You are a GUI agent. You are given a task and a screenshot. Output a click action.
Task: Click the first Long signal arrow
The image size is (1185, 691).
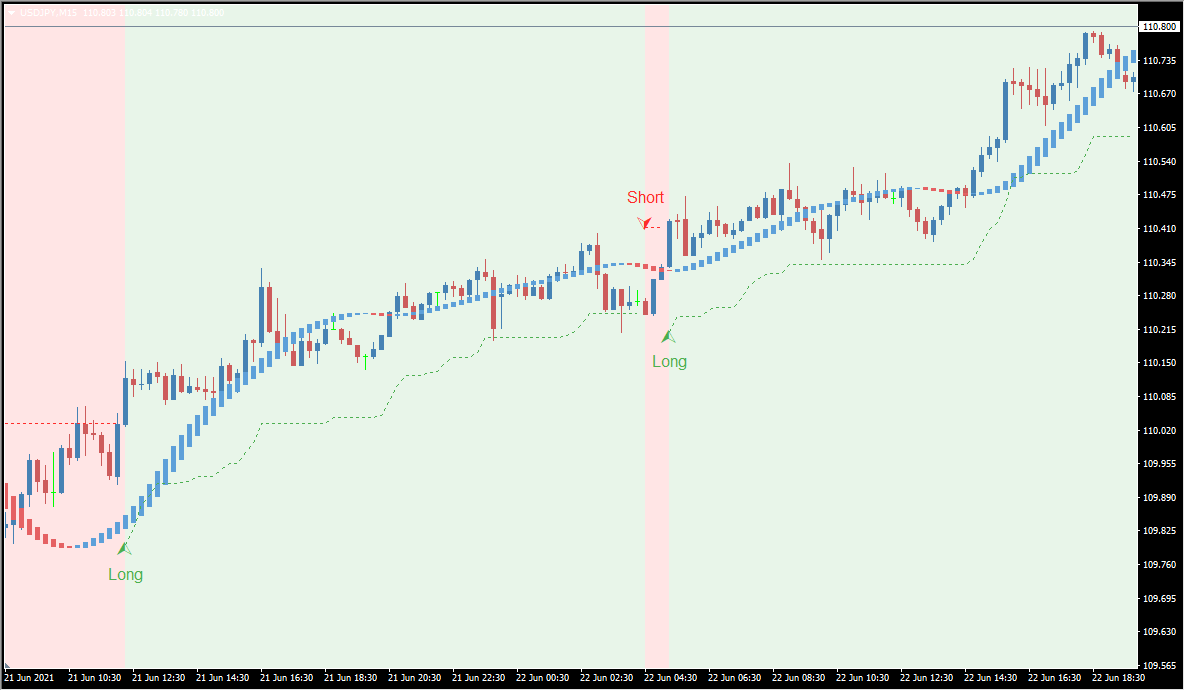pyautogui.click(x=124, y=548)
